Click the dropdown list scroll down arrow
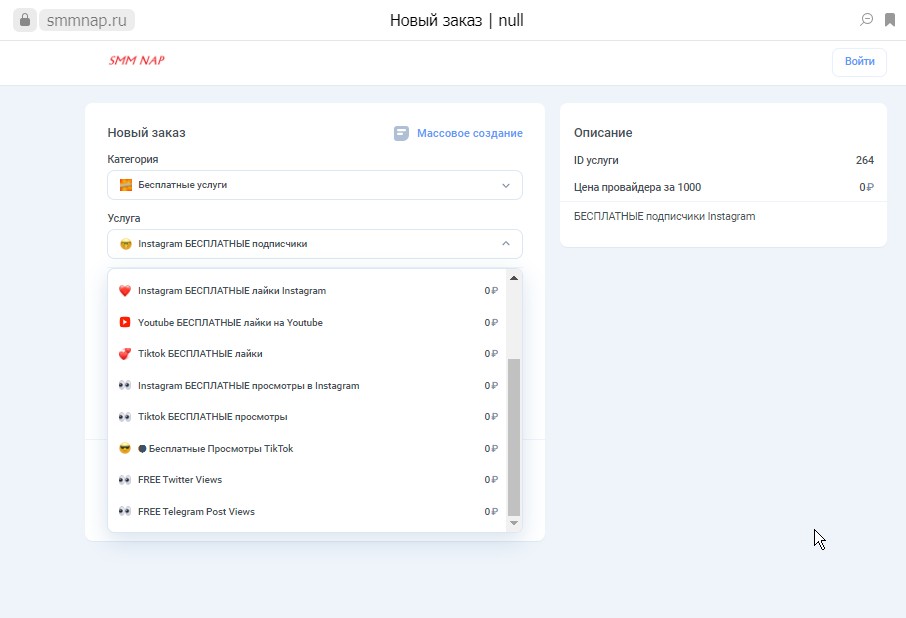Viewport: 906px width, 618px height. coord(514,523)
